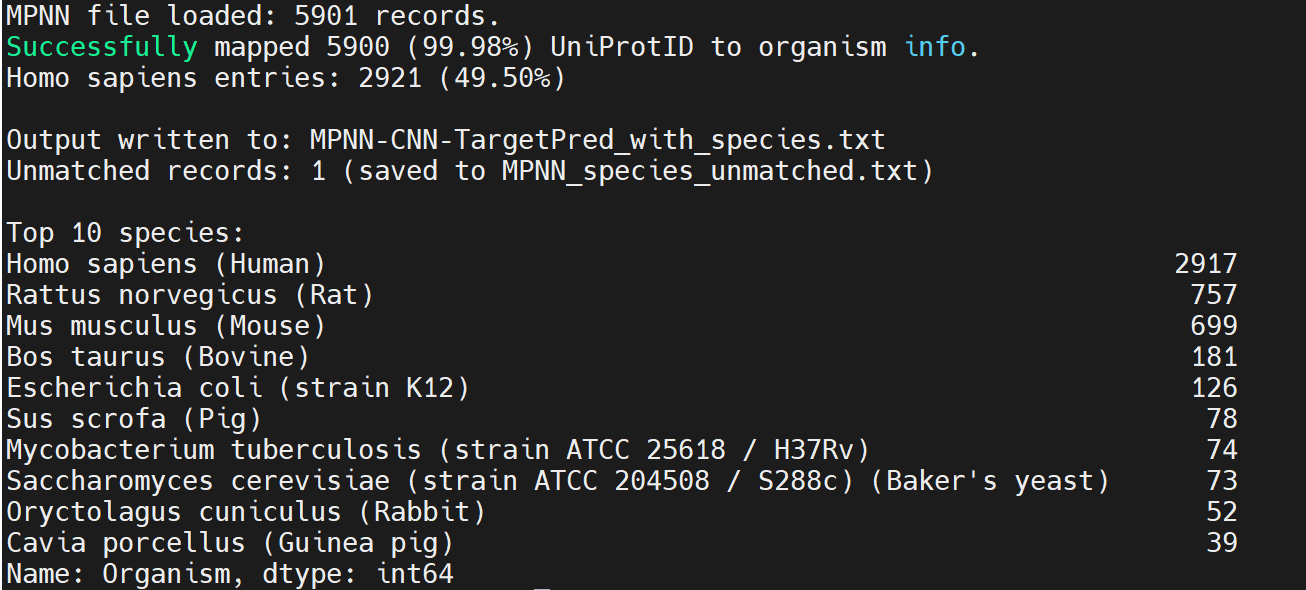This screenshot has height=590, width=1306.
Task: Click the blue word "info"
Action: 935,47
